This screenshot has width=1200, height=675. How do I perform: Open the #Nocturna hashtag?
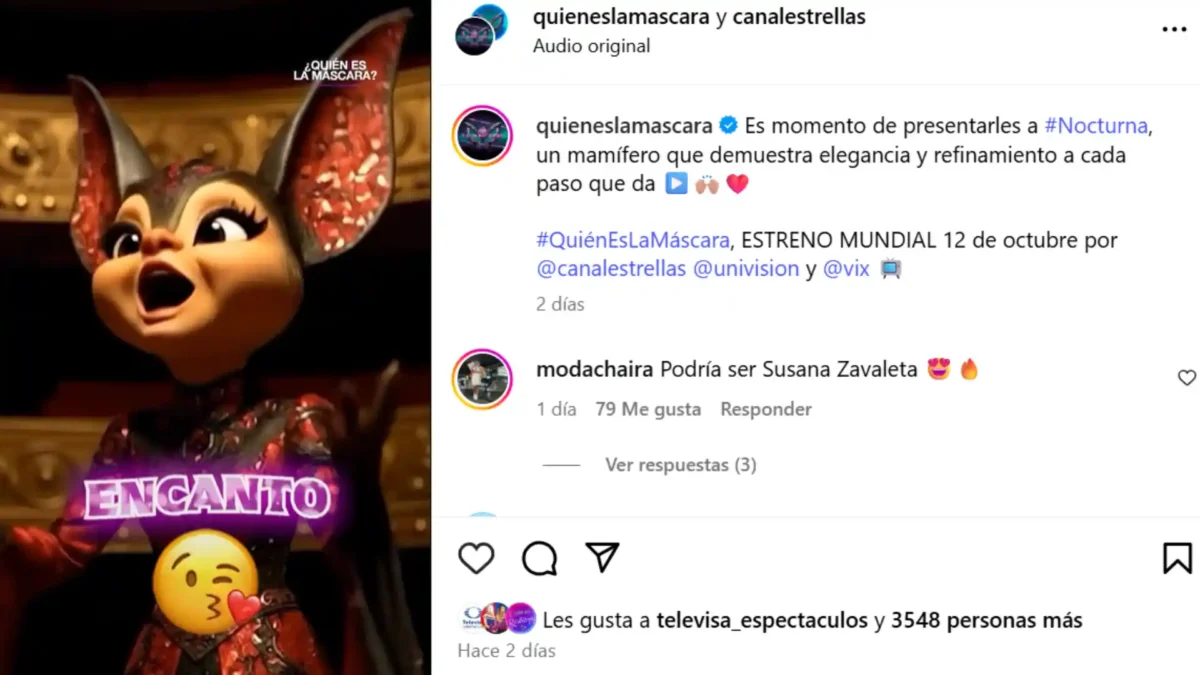coord(1097,126)
